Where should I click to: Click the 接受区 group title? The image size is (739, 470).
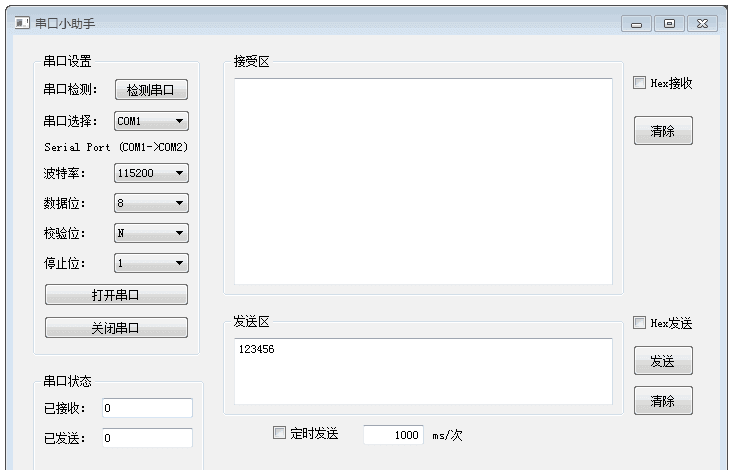(x=252, y=62)
